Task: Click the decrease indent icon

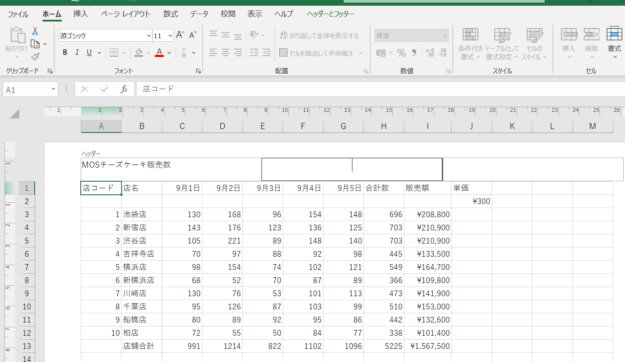Action: 254,52
